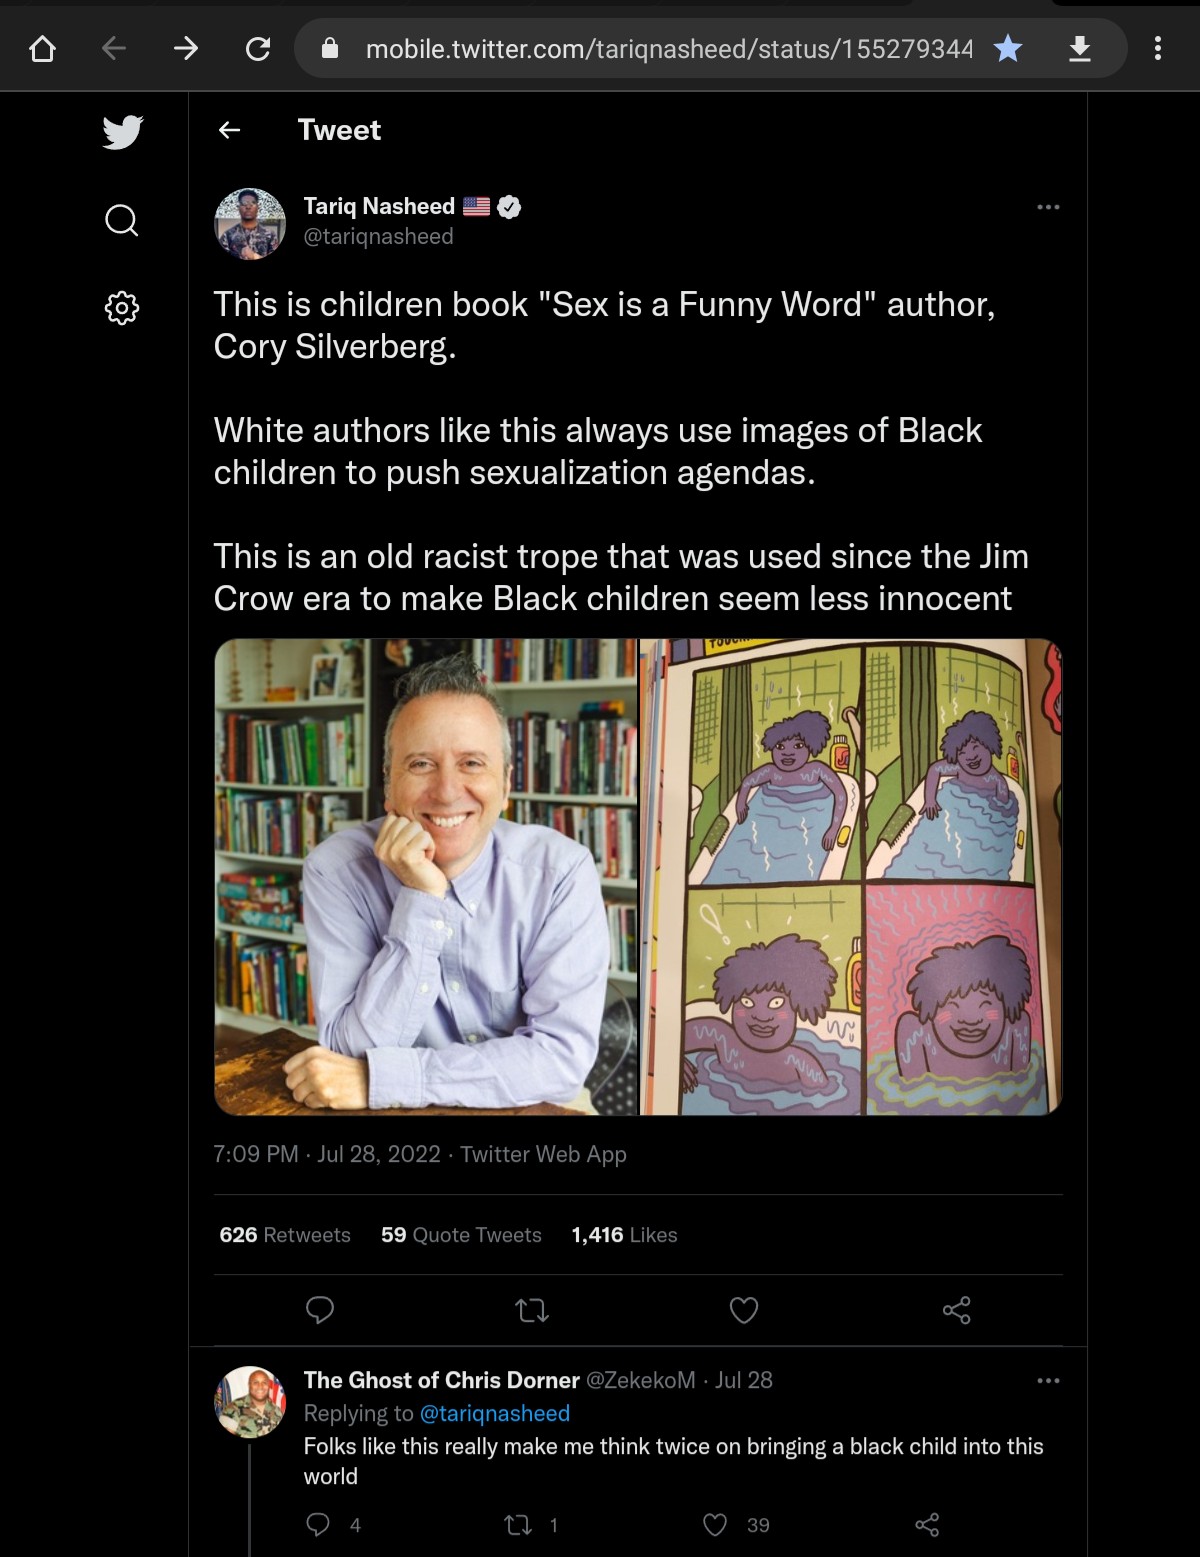Like the reply from The Ghost of Chris Dorner

(x=715, y=1524)
